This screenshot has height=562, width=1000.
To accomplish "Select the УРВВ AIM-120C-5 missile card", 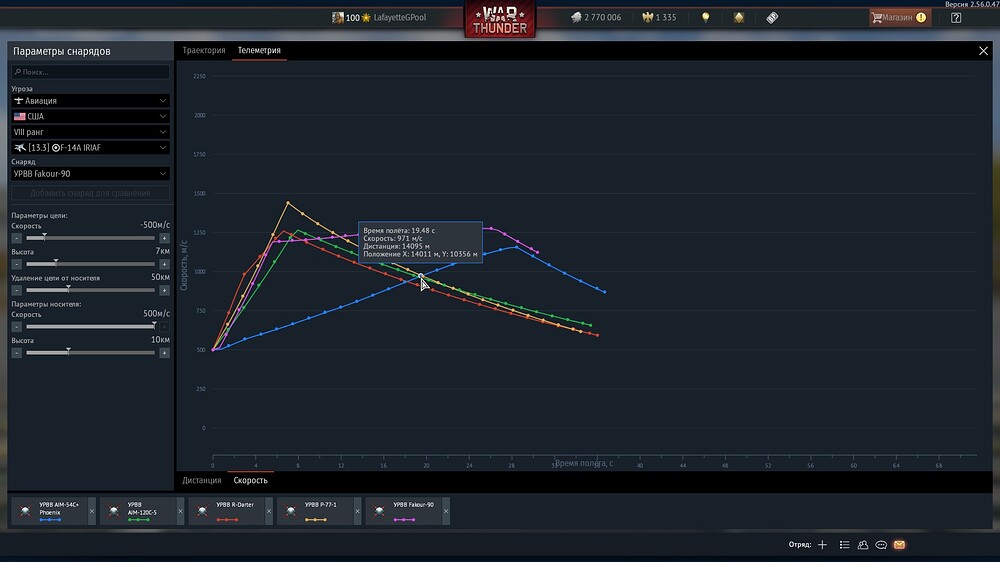I will point(138,511).
